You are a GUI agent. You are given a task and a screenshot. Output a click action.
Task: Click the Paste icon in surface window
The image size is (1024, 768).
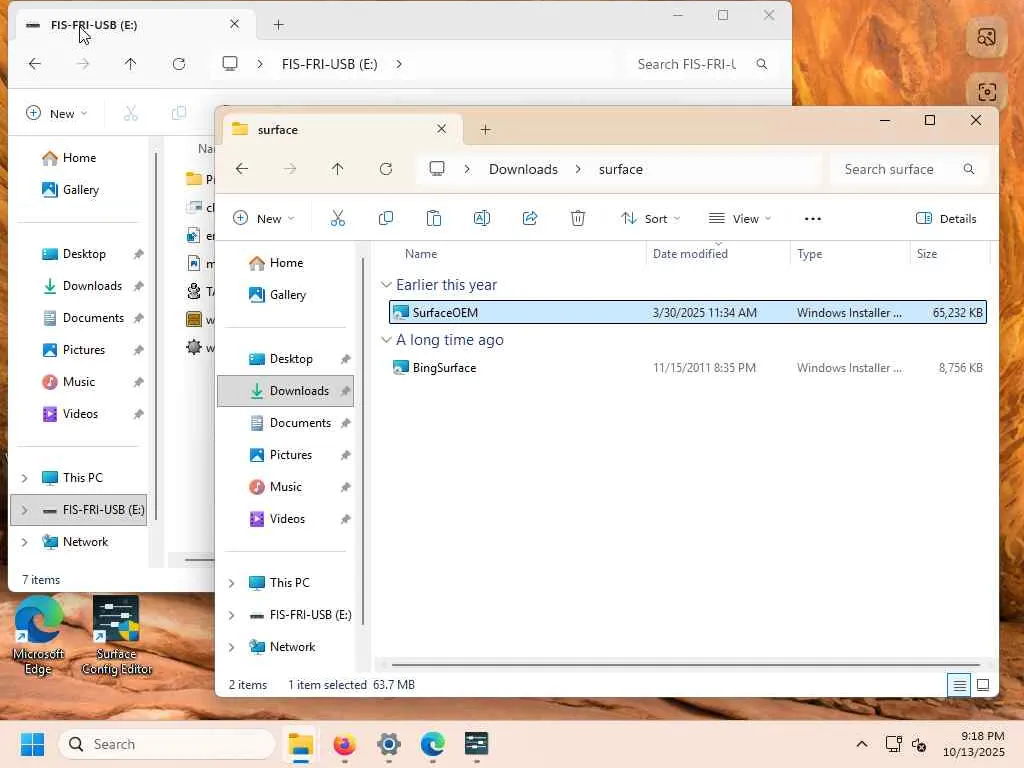pos(434,218)
